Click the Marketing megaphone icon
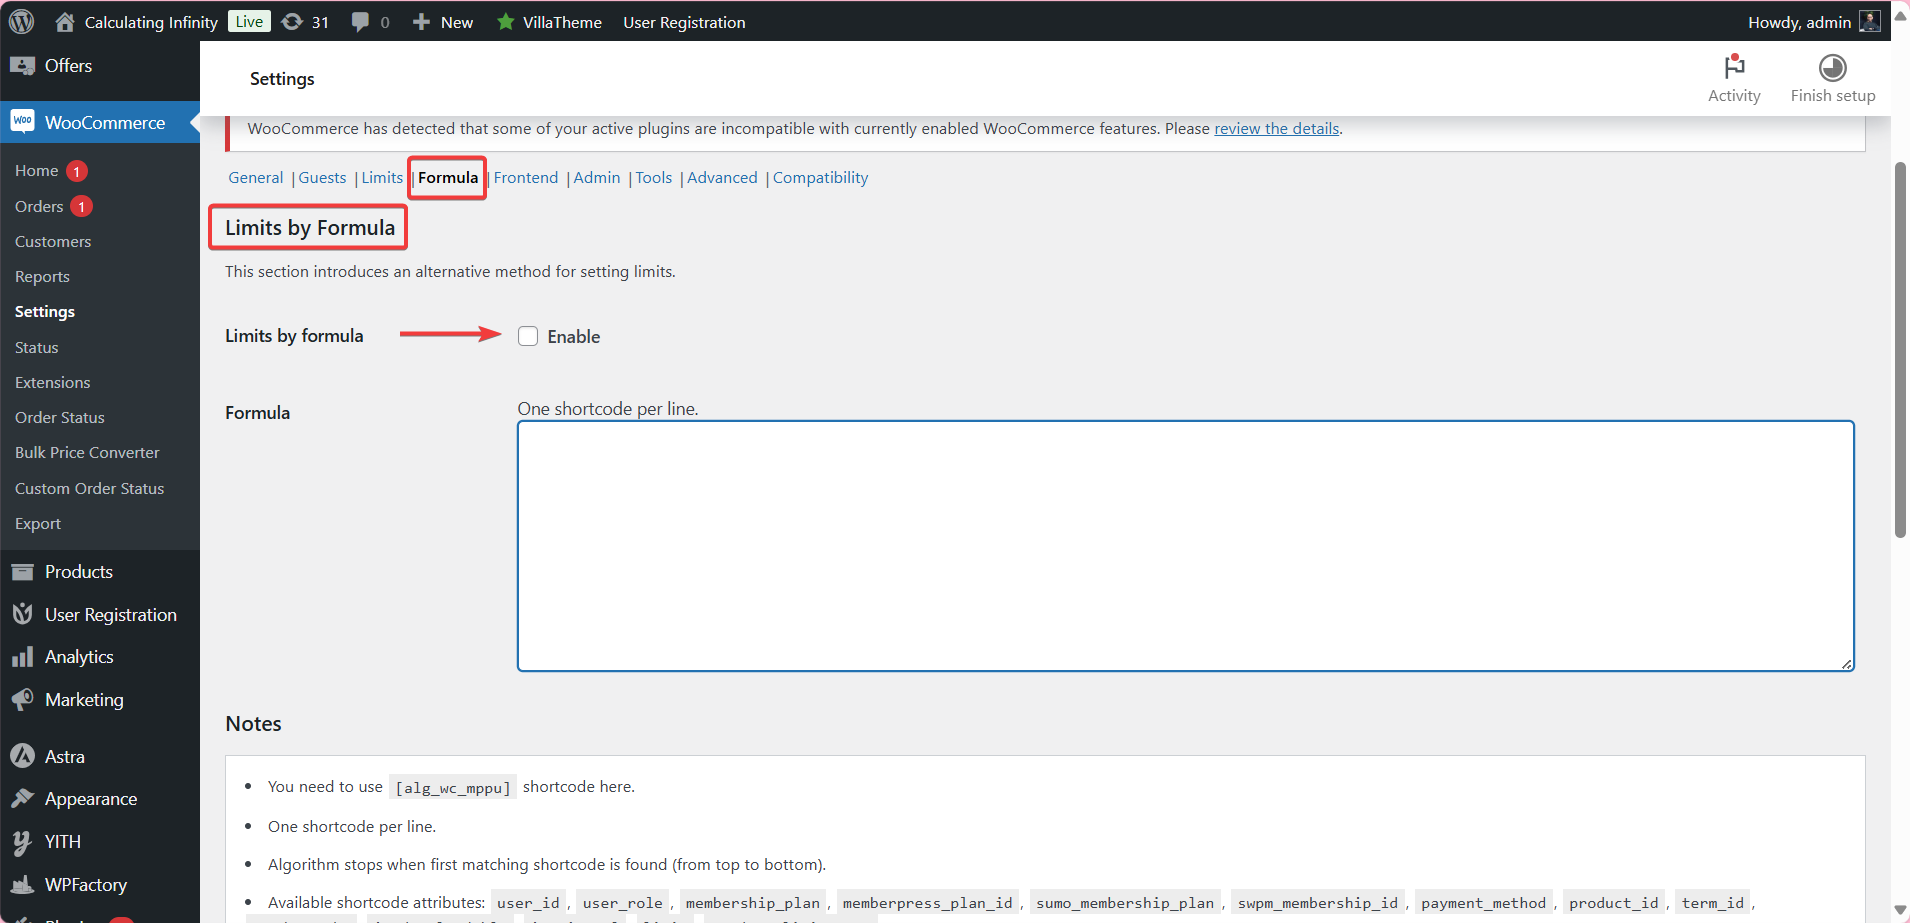Image resolution: width=1910 pixels, height=923 pixels. coord(22,699)
